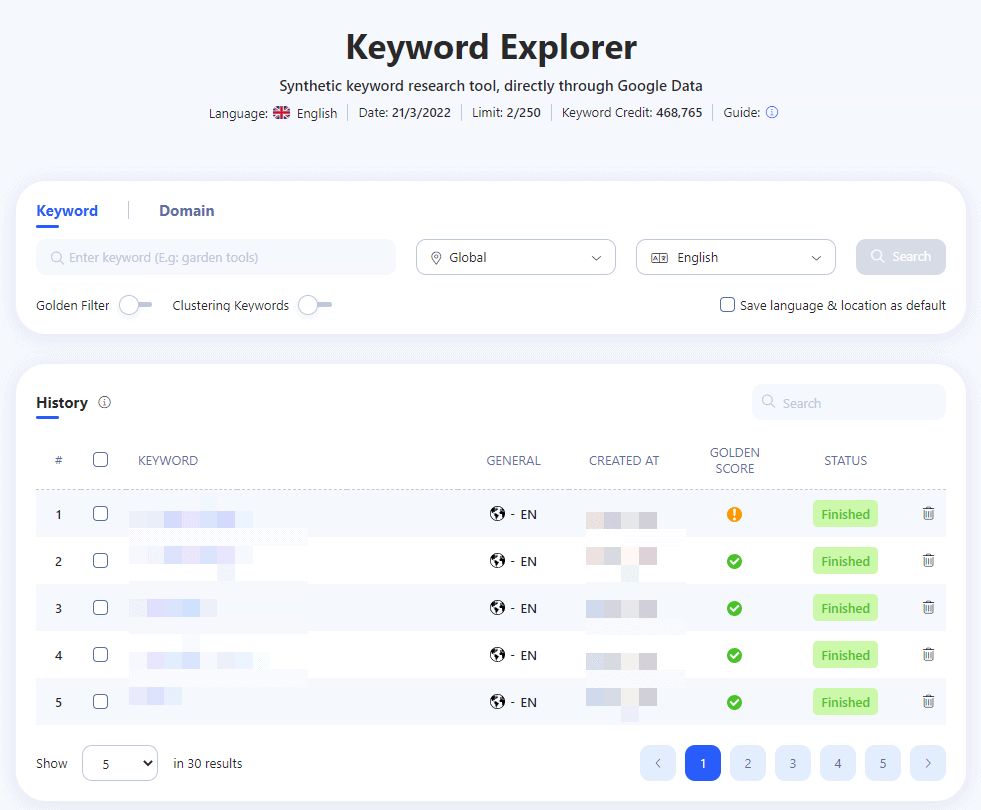The width and height of the screenshot is (981, 810).
Task: Select the checkbox for history row 2
Action: click(x=100, y=560)
